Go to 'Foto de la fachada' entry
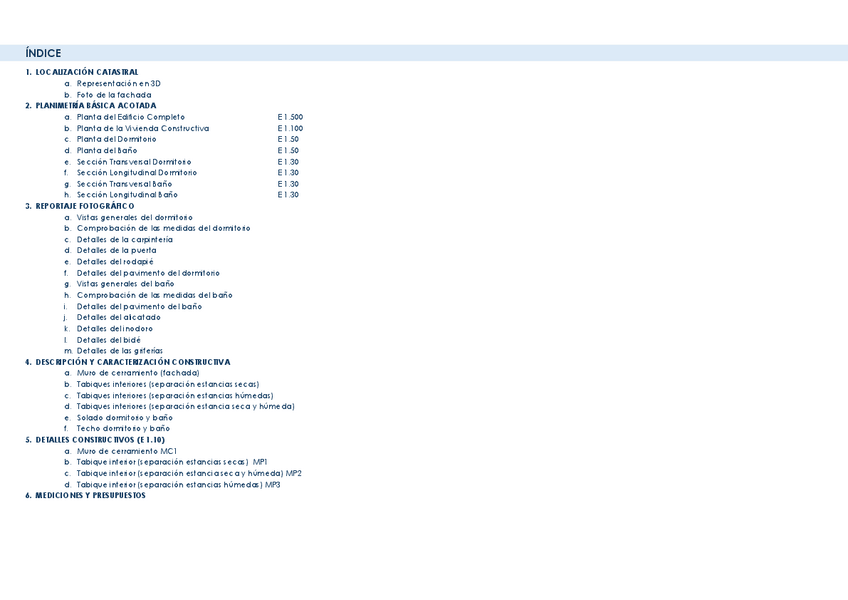The height and width of the screenshot is (600, 848). [x=114, y=95]
